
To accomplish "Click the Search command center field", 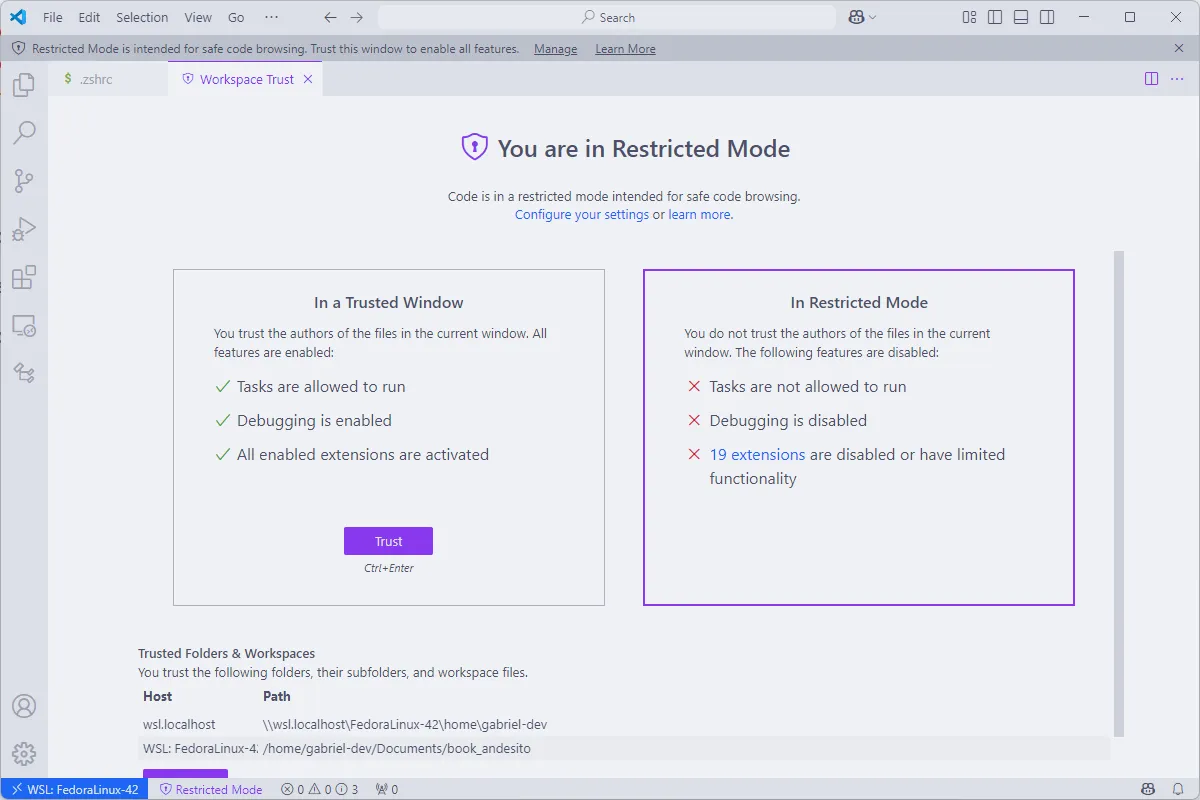I will [x=607, y=17].
